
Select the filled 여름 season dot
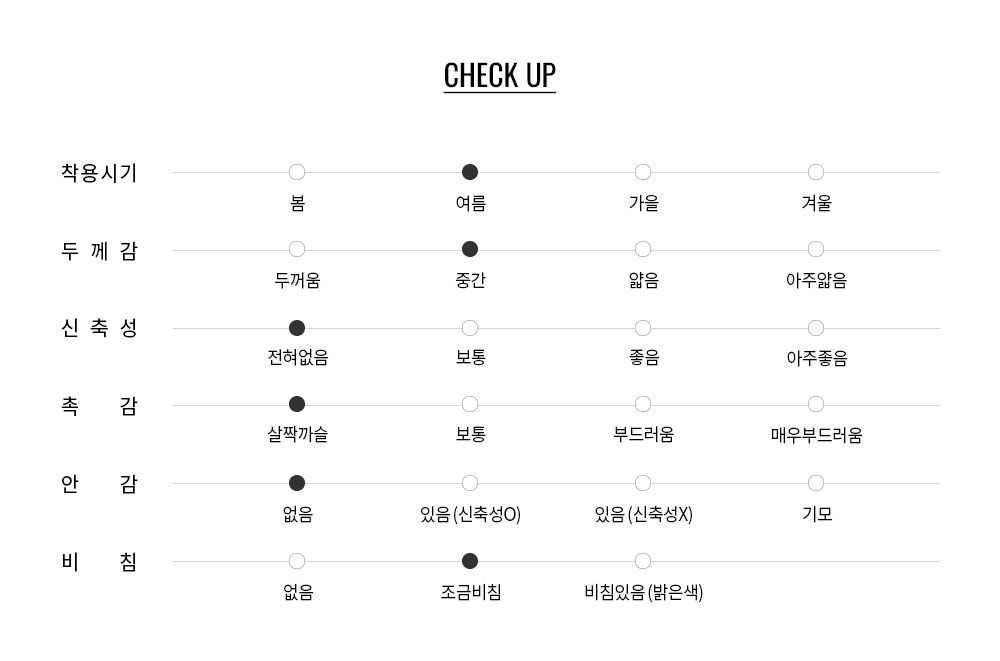(470, 172)
